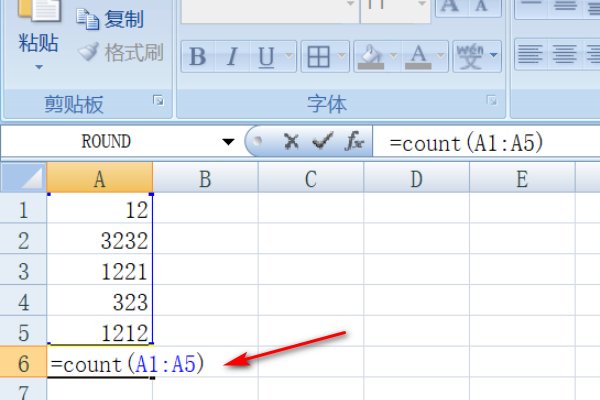The height and width of the screenshot is (400, 600).
Task: Click cell containing 3232
Action: pos(100,240)
